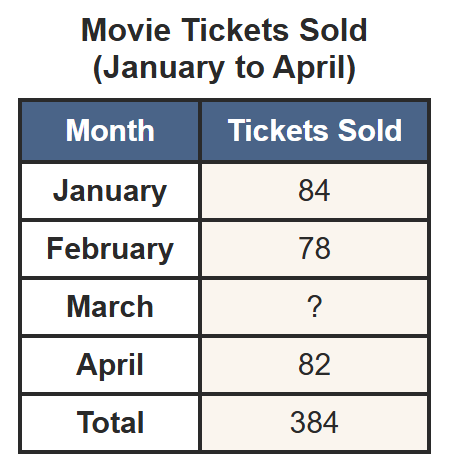
Task: Click the January value 84
Action: coord(314,191)
